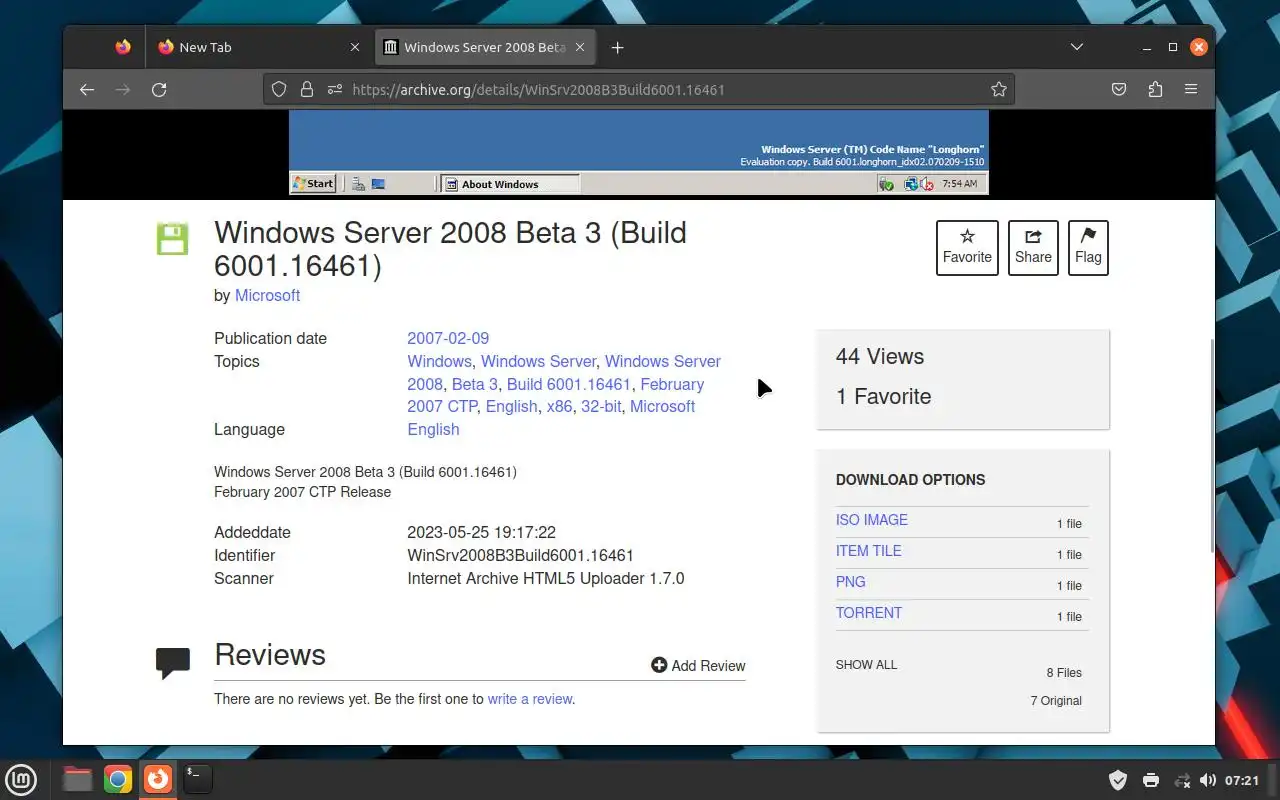Click the 07:21 clock in the panel

1242,780
